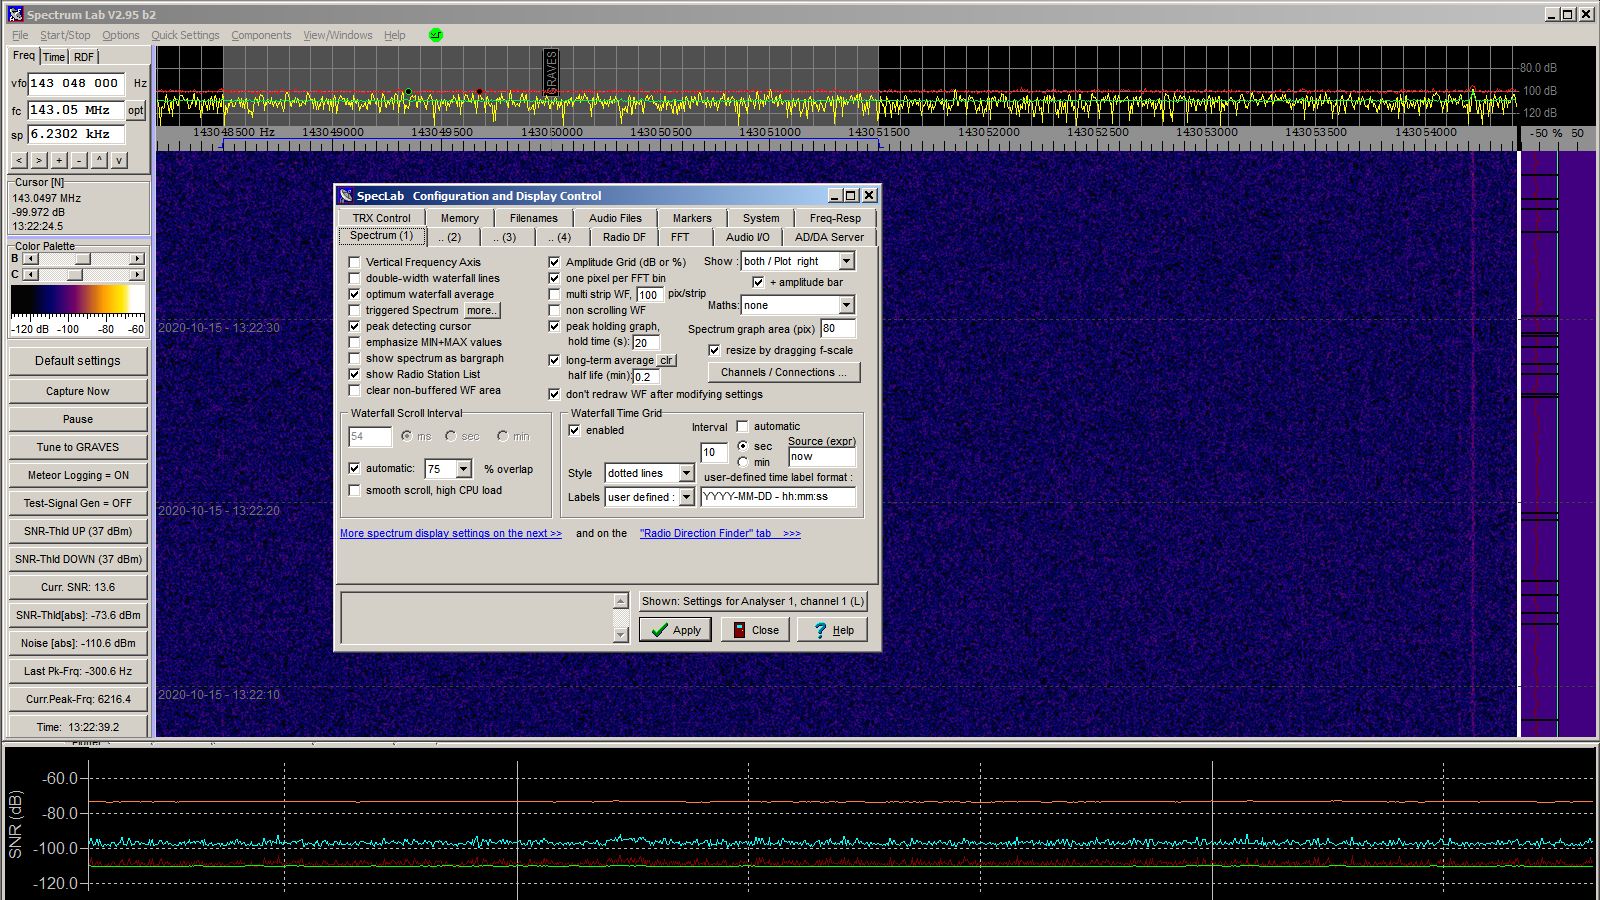
Task: Uncheck optimum waterfall average
Action: click(354, 294)
